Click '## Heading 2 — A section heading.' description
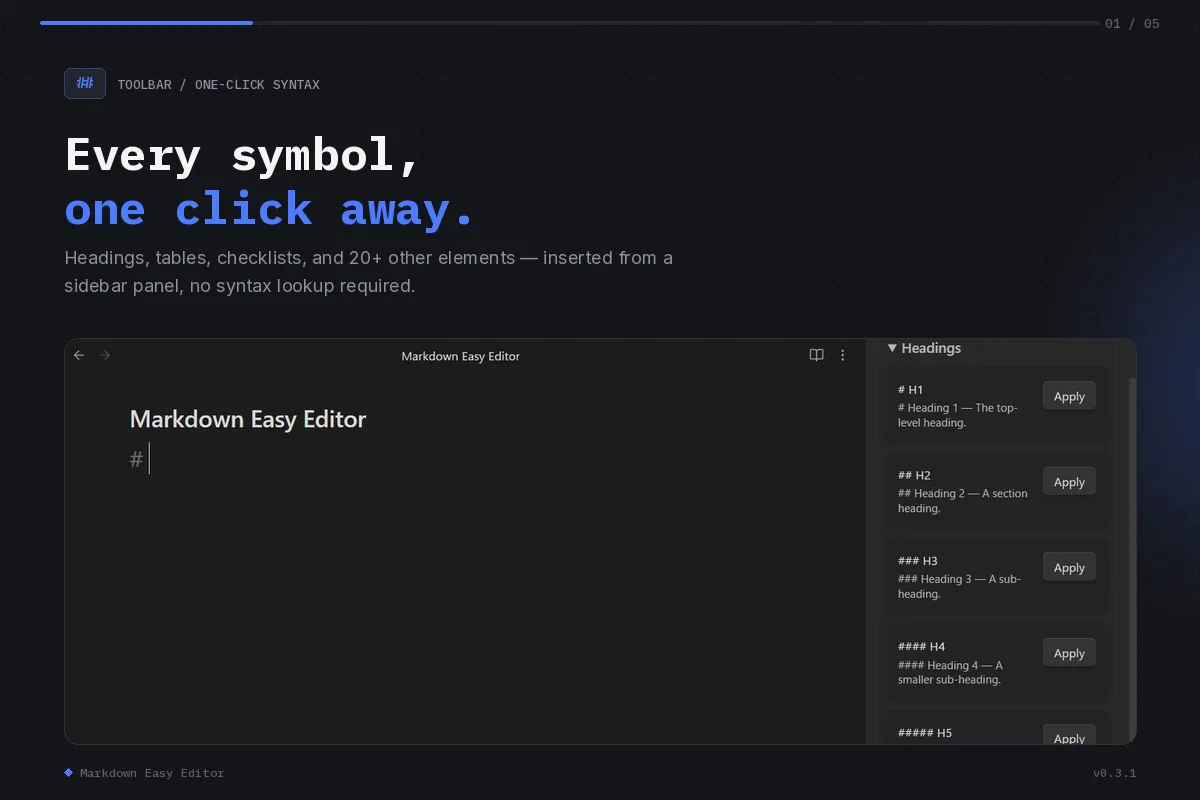Viewport: 1200px width, 800px height. coord(963,501)
